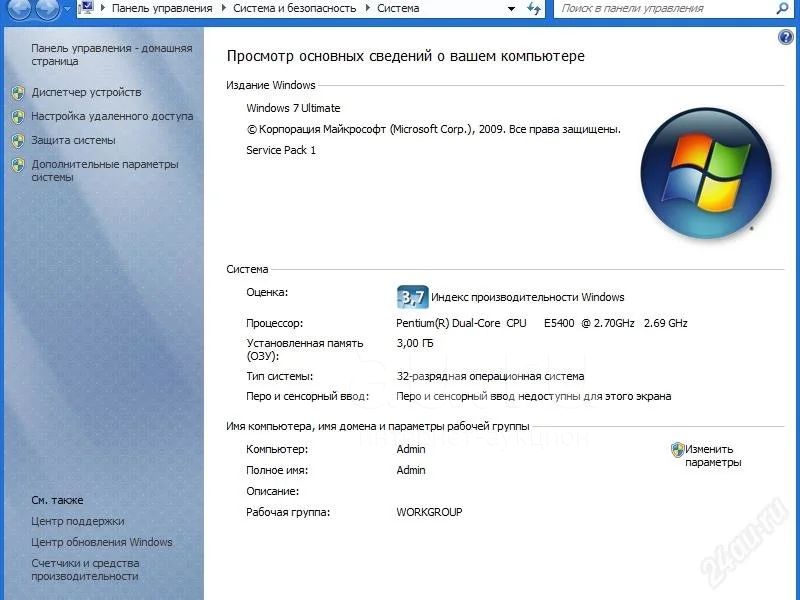Click the computer icon in address bar
Viewport: 800px width, 600px height.
[87, 8]
